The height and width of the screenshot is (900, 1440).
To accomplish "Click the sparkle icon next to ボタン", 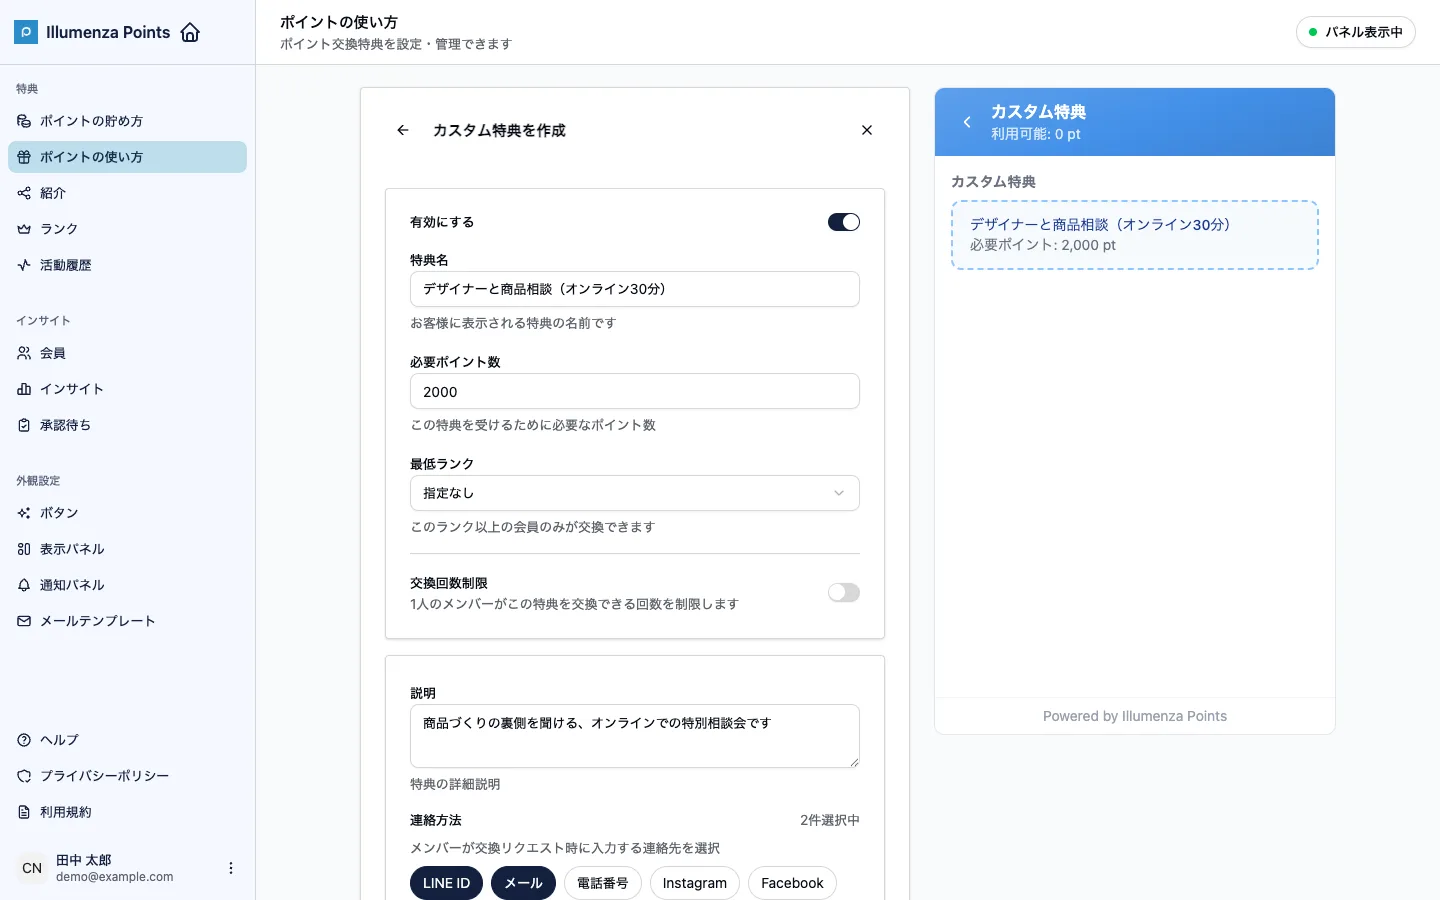I will [x=24, y=513].
